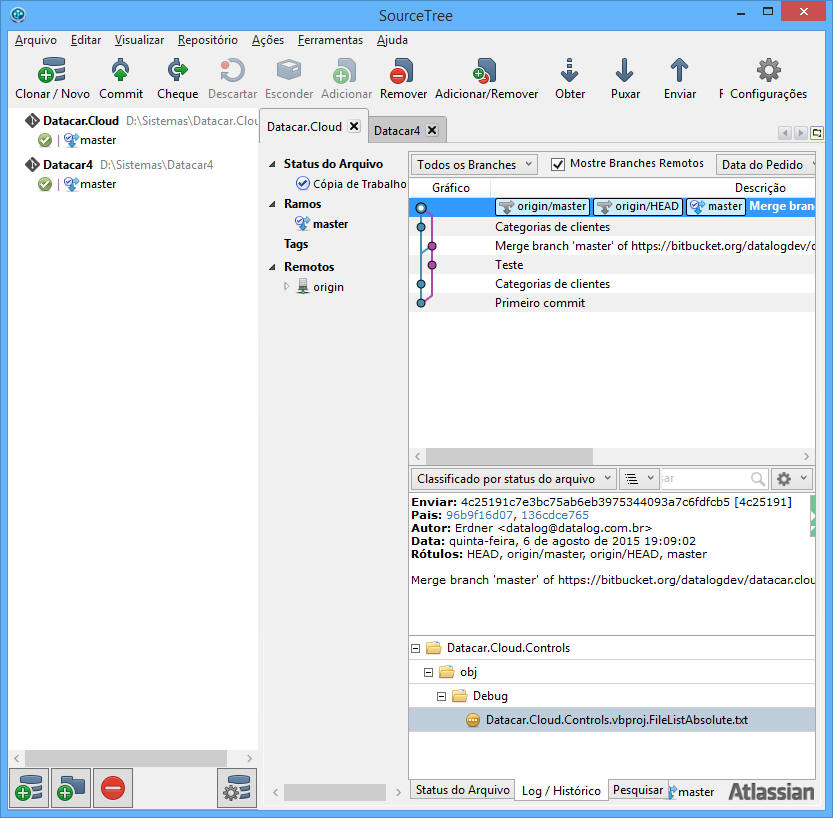Collapse Datacar.Cloud.Controls folder
The width and height of the screenshot is (833, 818).
click(416, 648)
